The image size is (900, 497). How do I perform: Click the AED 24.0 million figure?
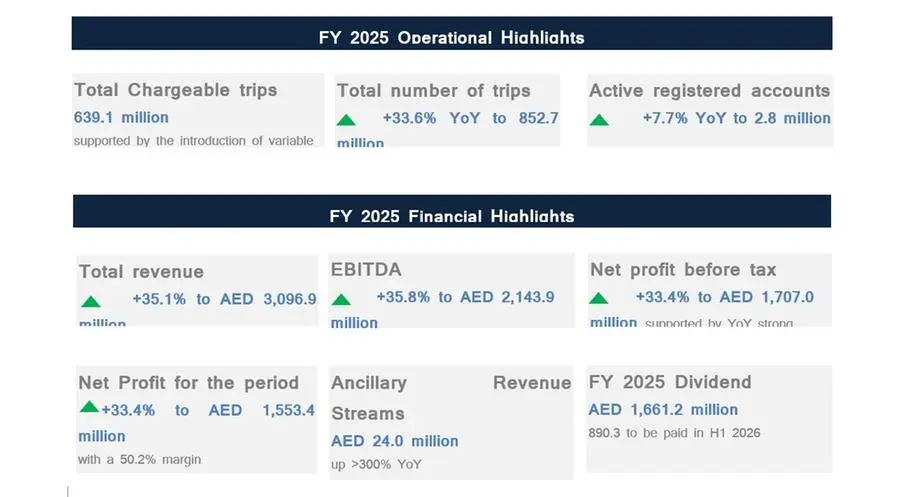[x=395, y=441]
